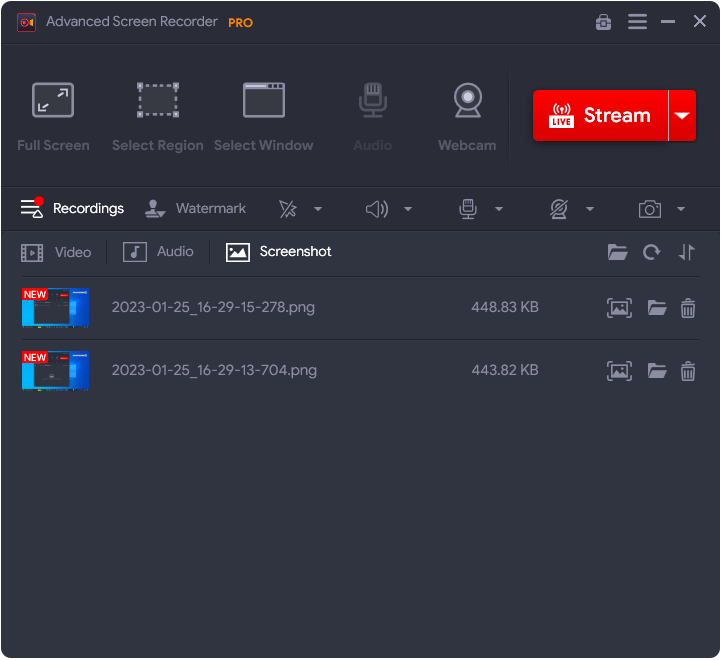The height and width of the screenshot is (660, 722).
Task: Toggle the Webcam recording option
Action: pos(466,117)
